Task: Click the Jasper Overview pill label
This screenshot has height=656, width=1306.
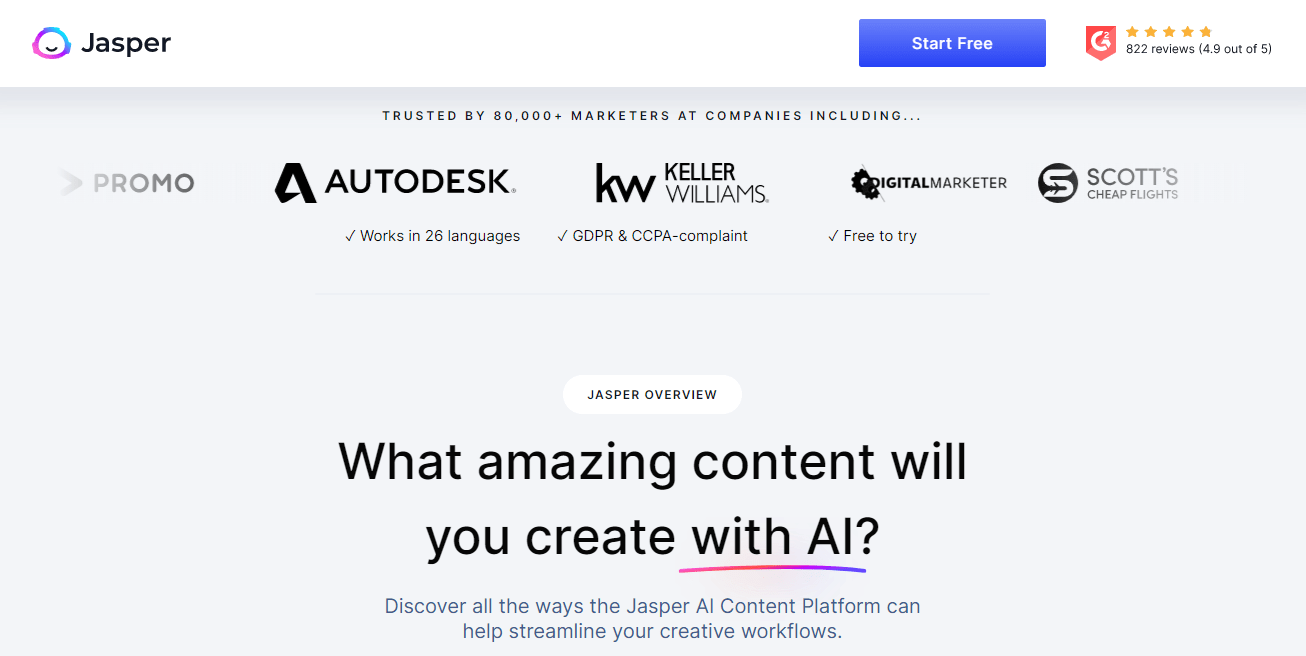Action: 652,394
